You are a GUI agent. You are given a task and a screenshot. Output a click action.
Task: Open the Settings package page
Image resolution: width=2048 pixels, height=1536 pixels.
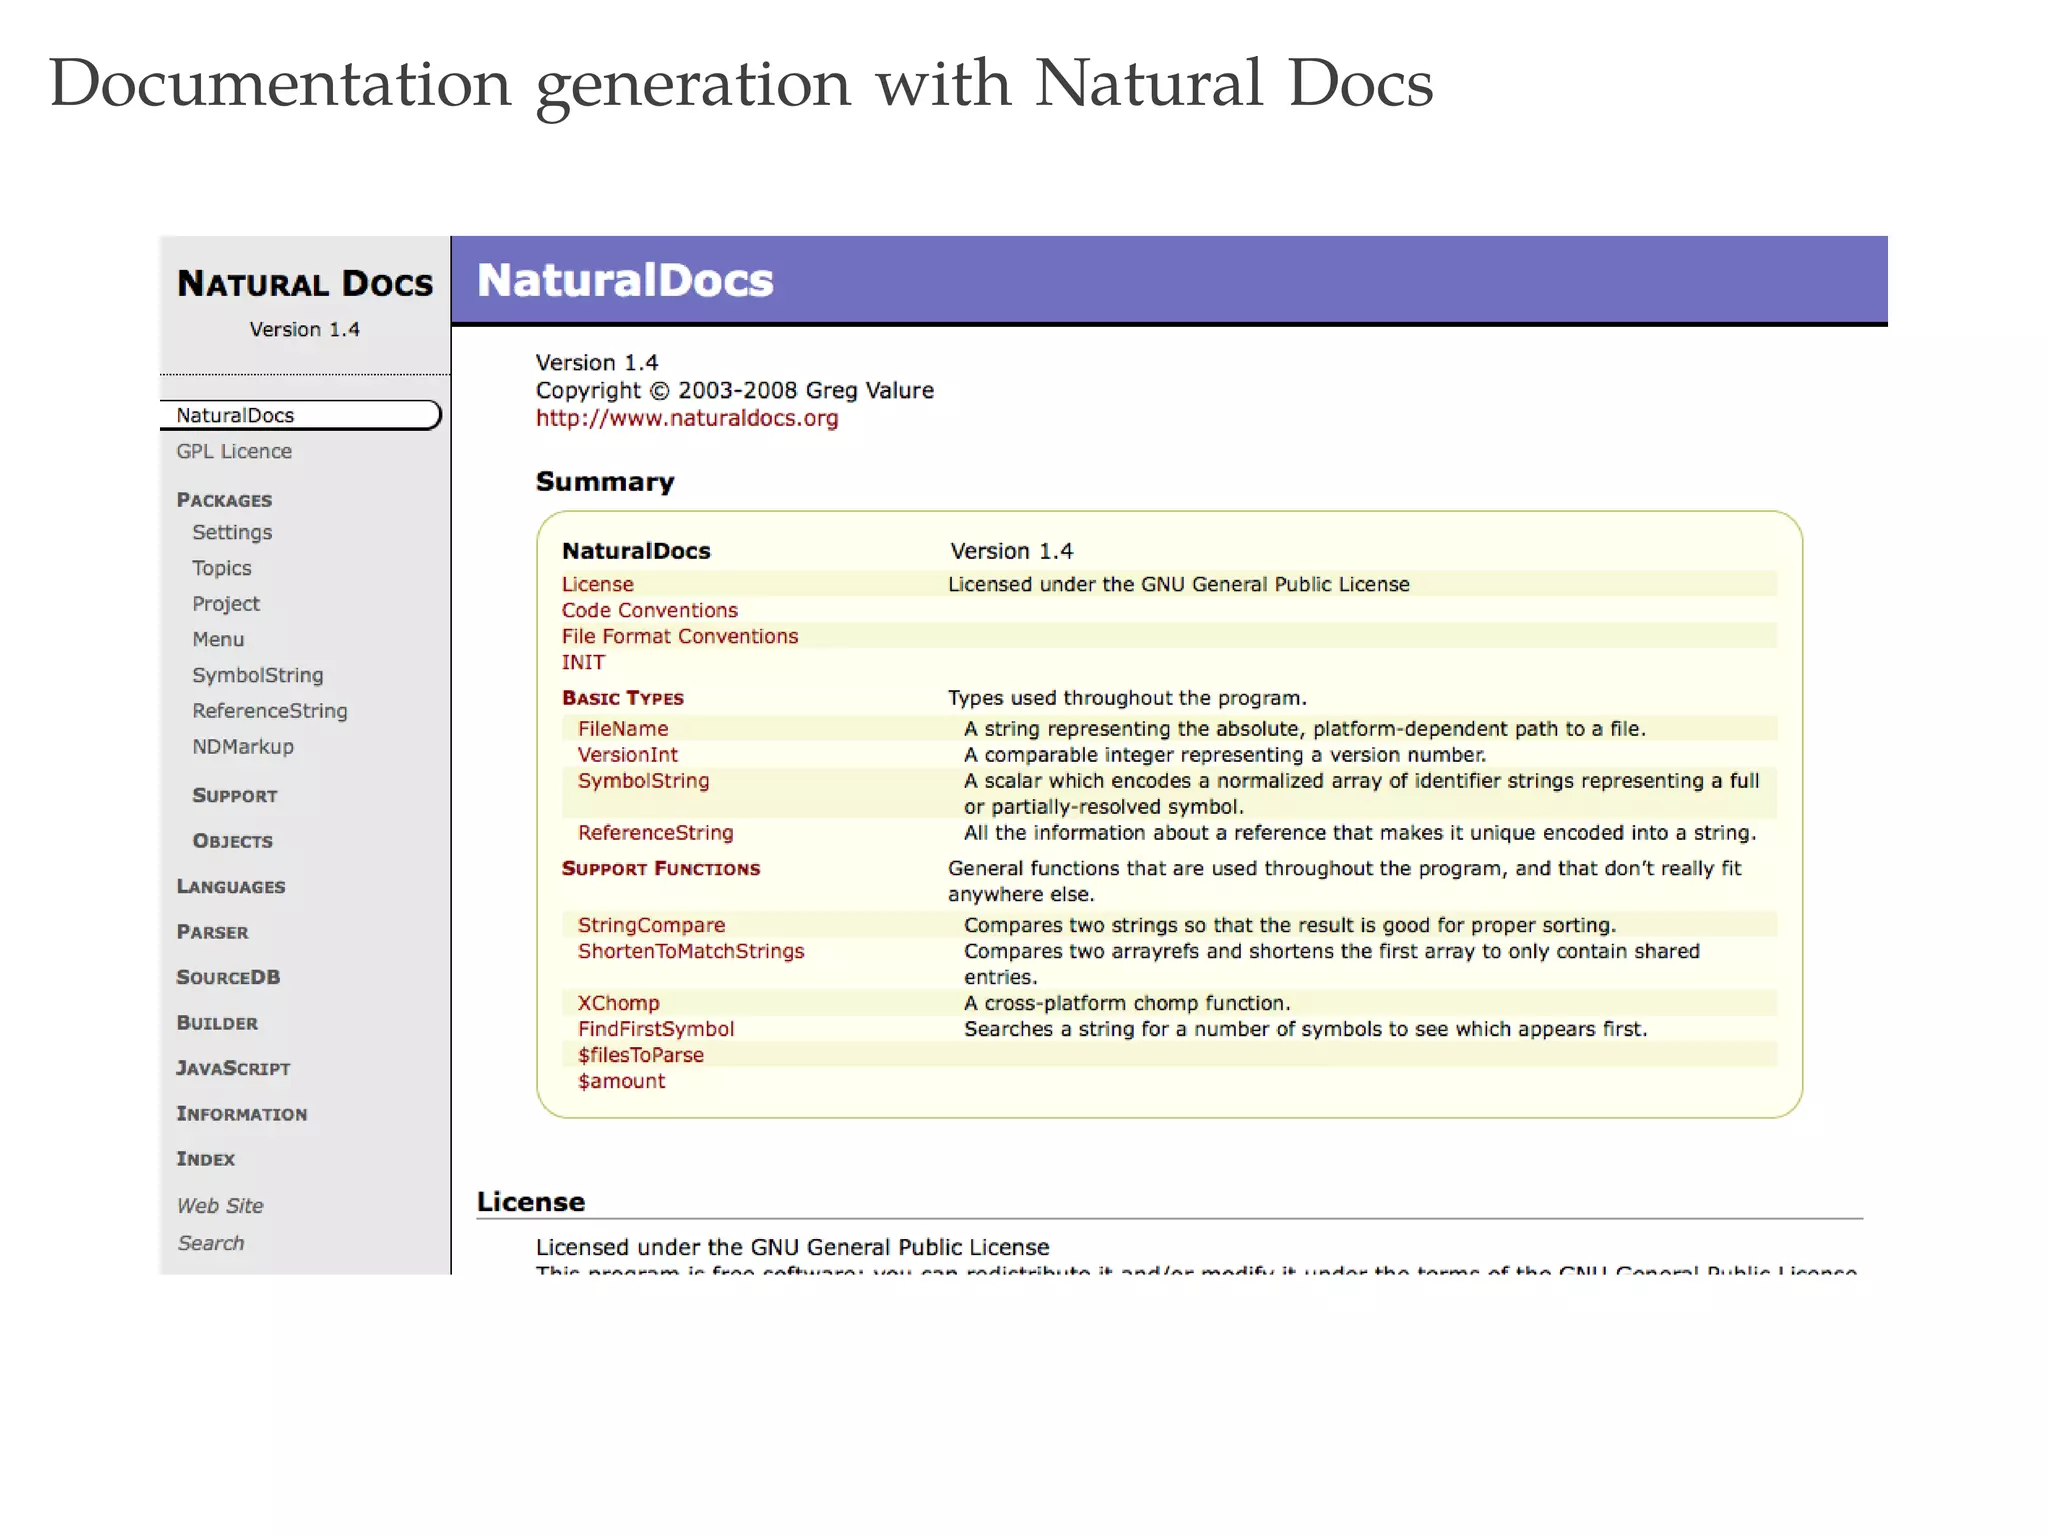(x=232, y=532)
